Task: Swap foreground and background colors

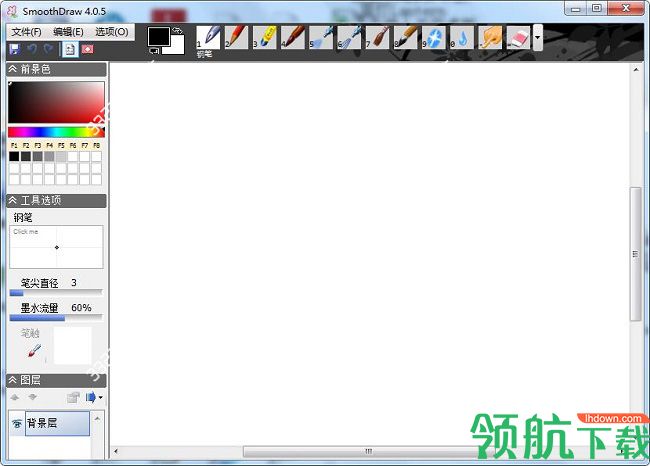Action: (177, 30)
